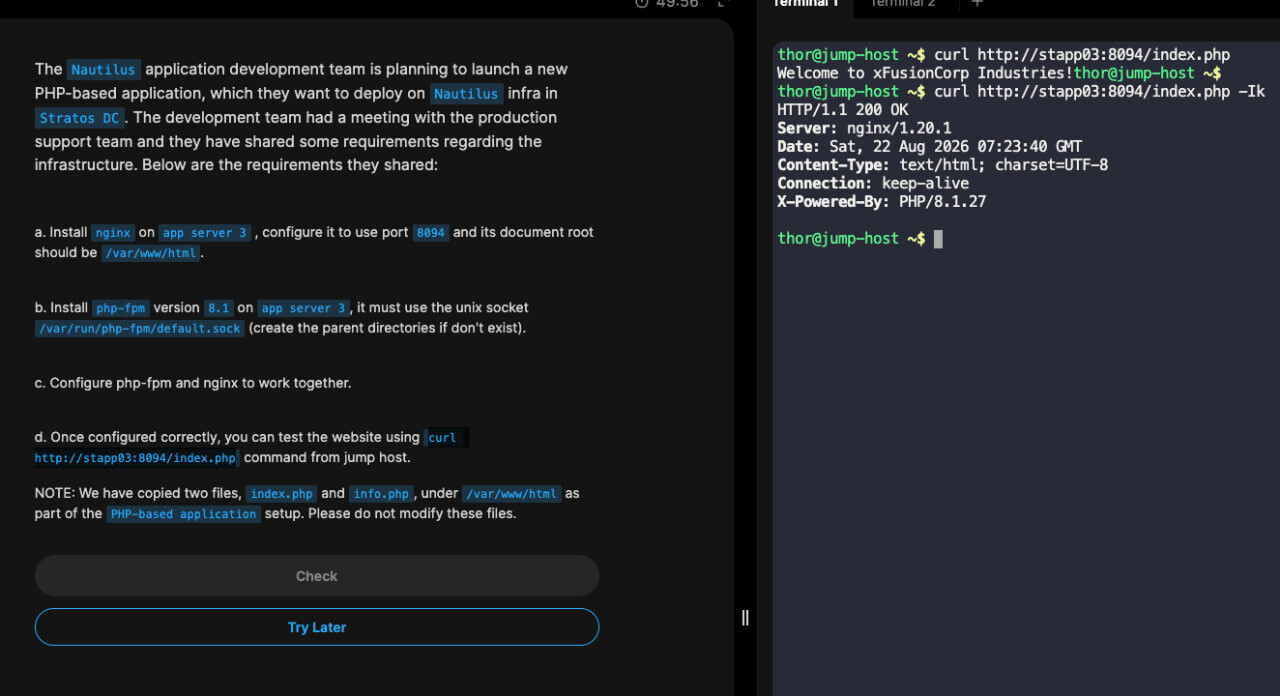
Task: Click the 'Content-Type: text/html' terminal line
Action: point(942,165)
